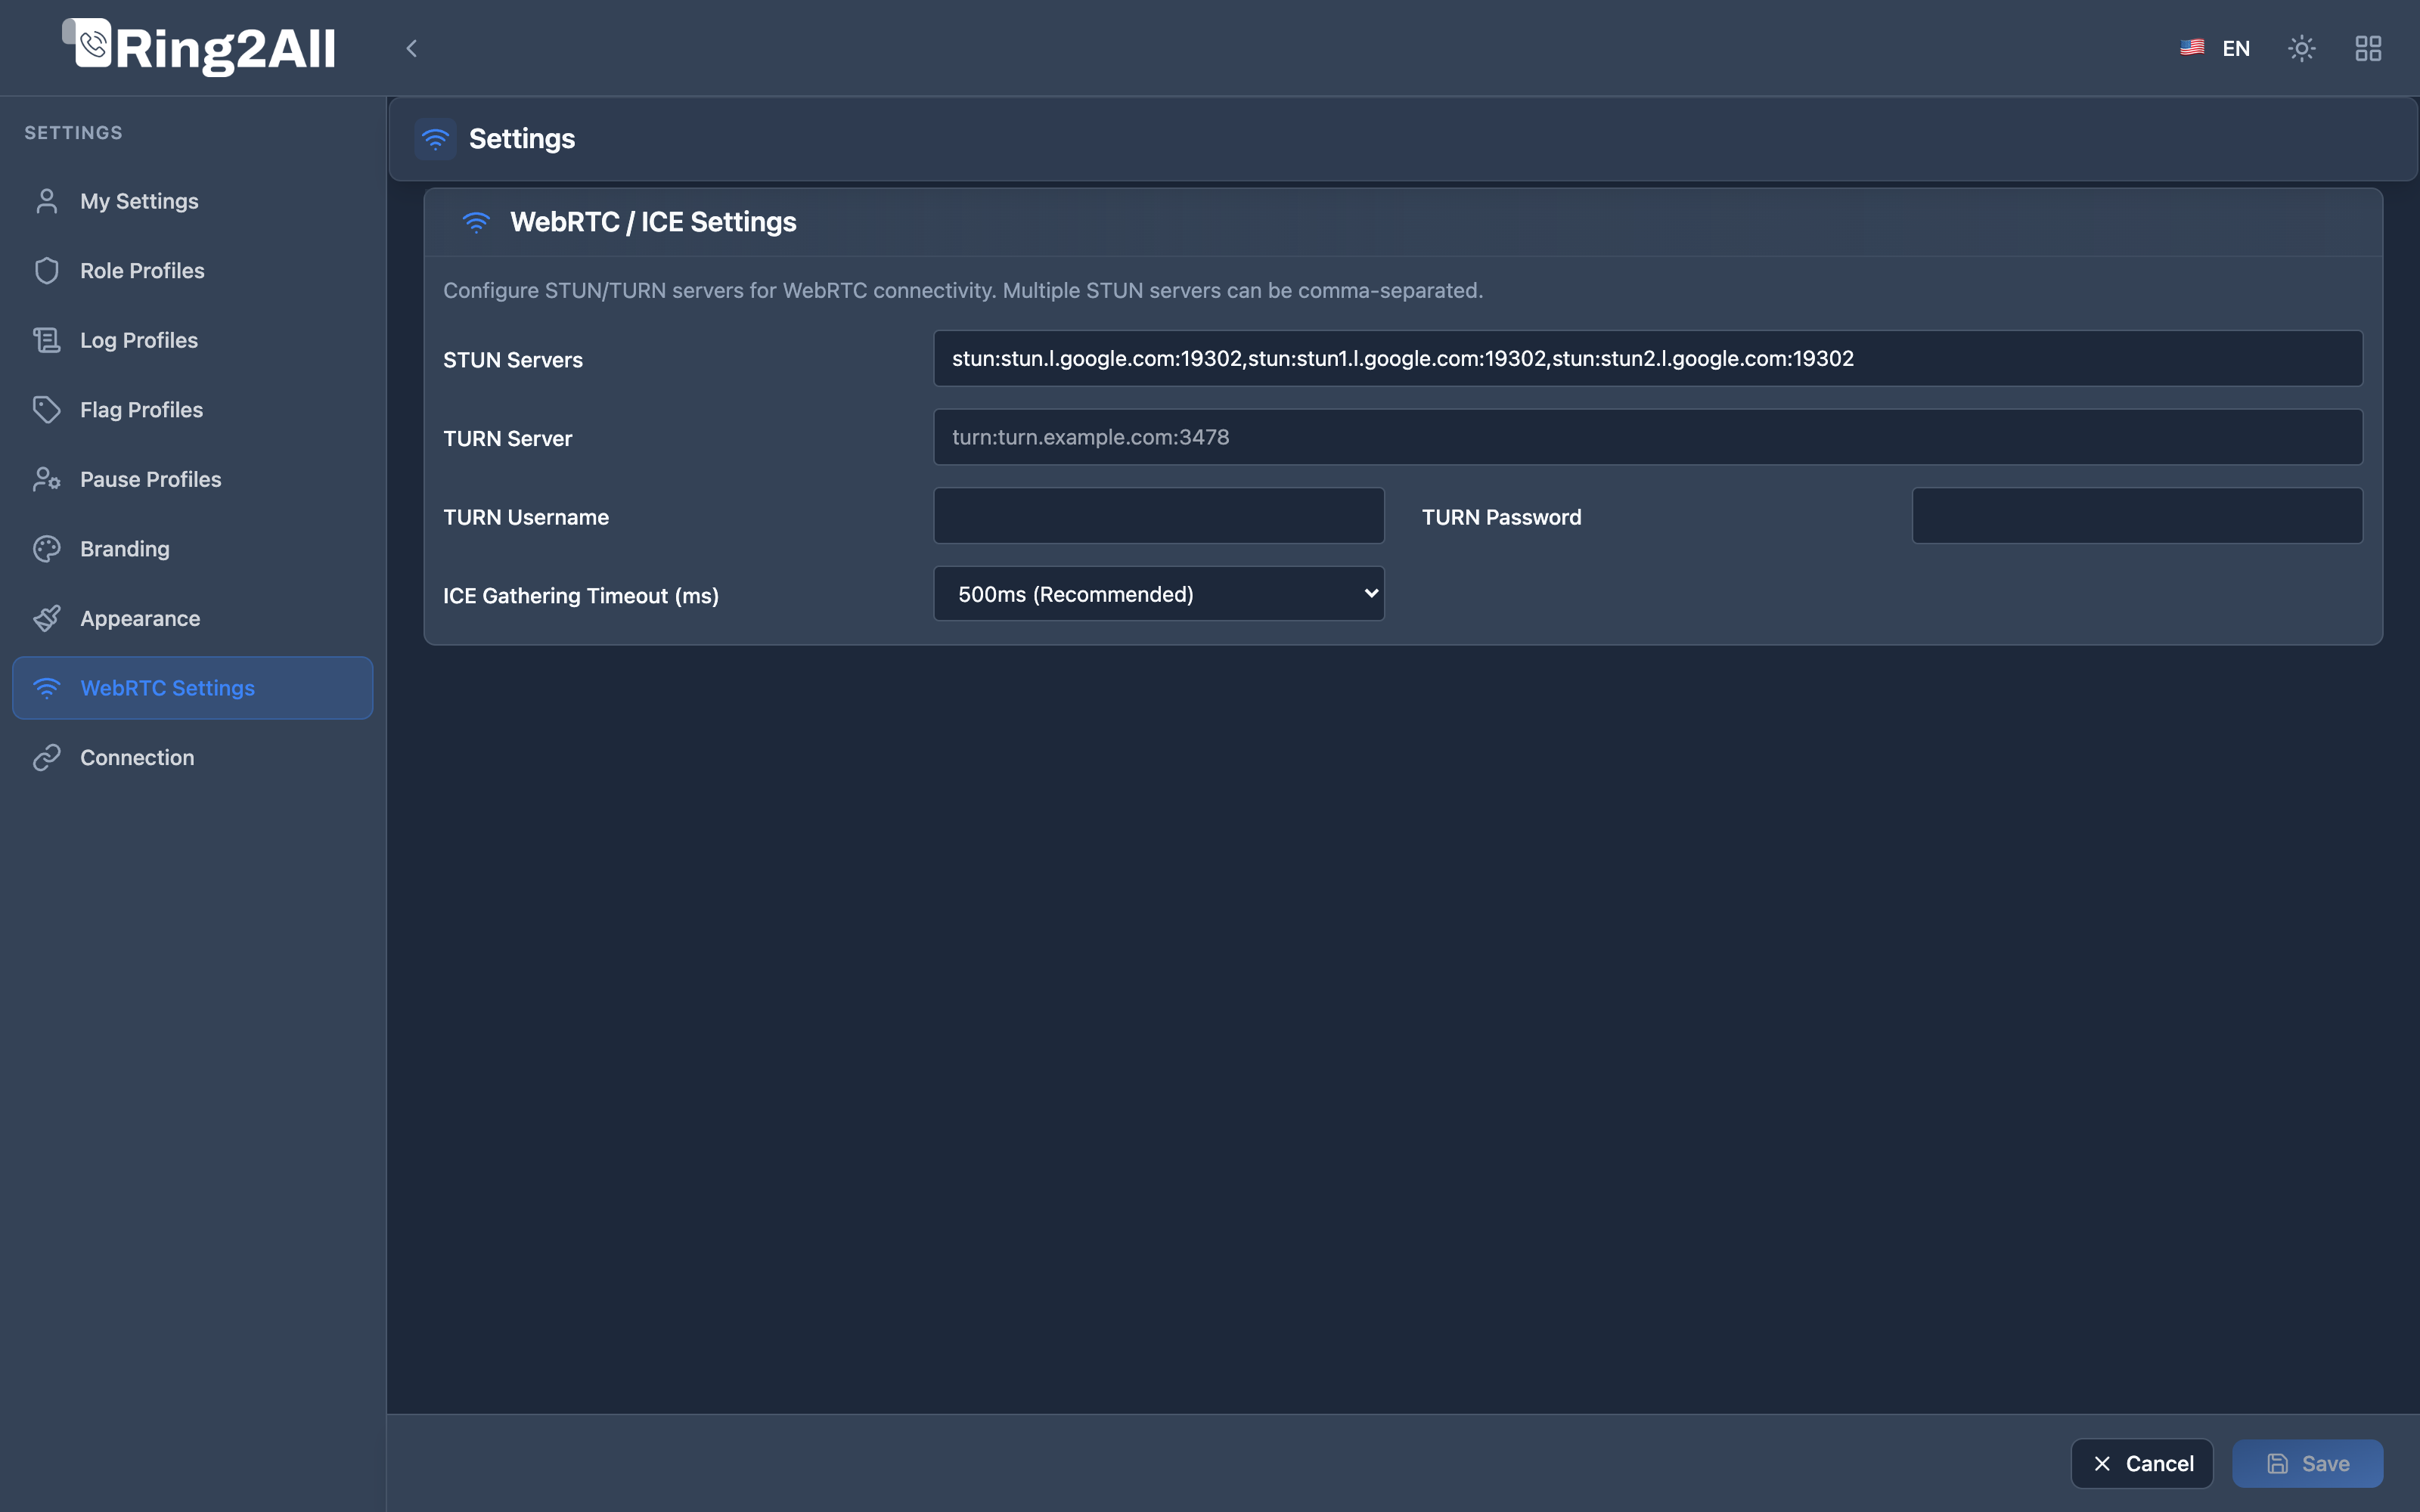
Task: Cancel the settings changes
Action: pyautogui.click(x=2142, y=1463)
